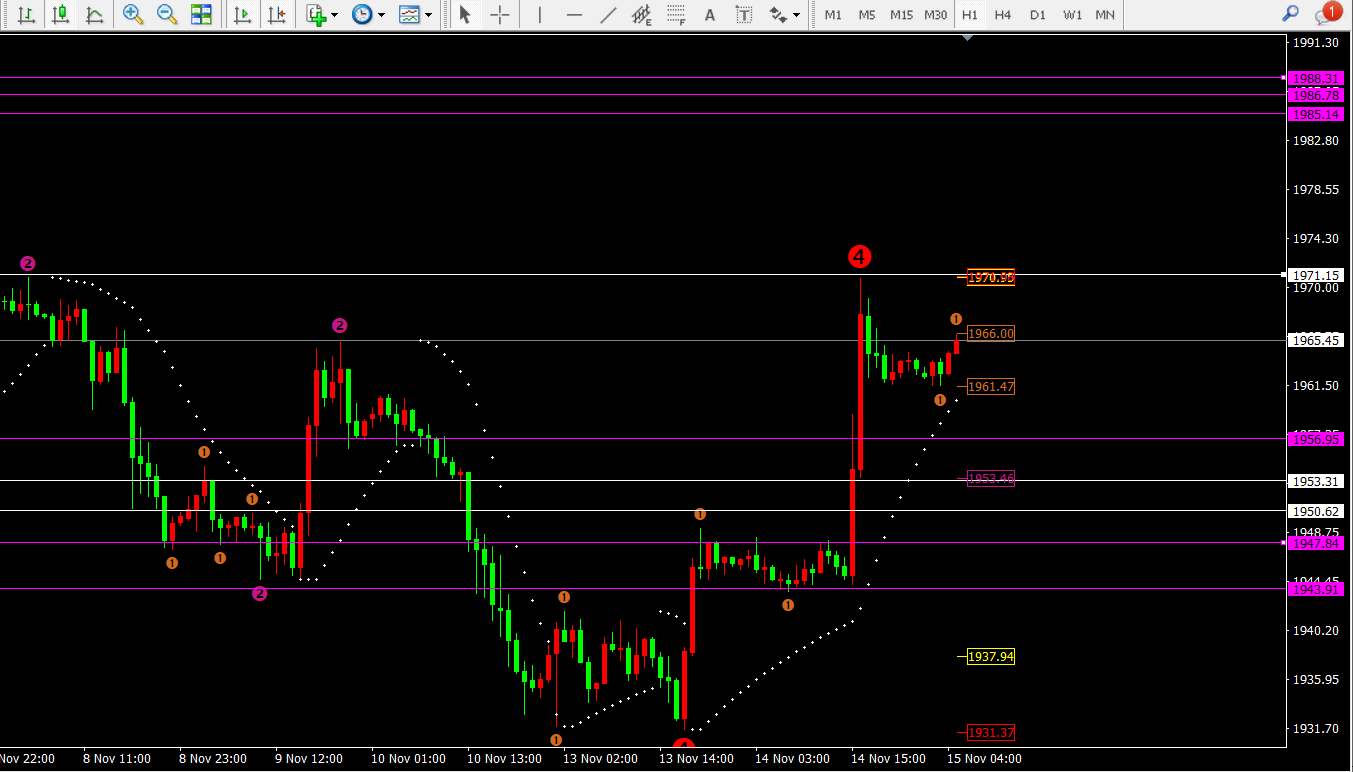Select the Fibonacci retracement tool
This screenshot has height=772, width=1353.
click(x=676, y=15)
